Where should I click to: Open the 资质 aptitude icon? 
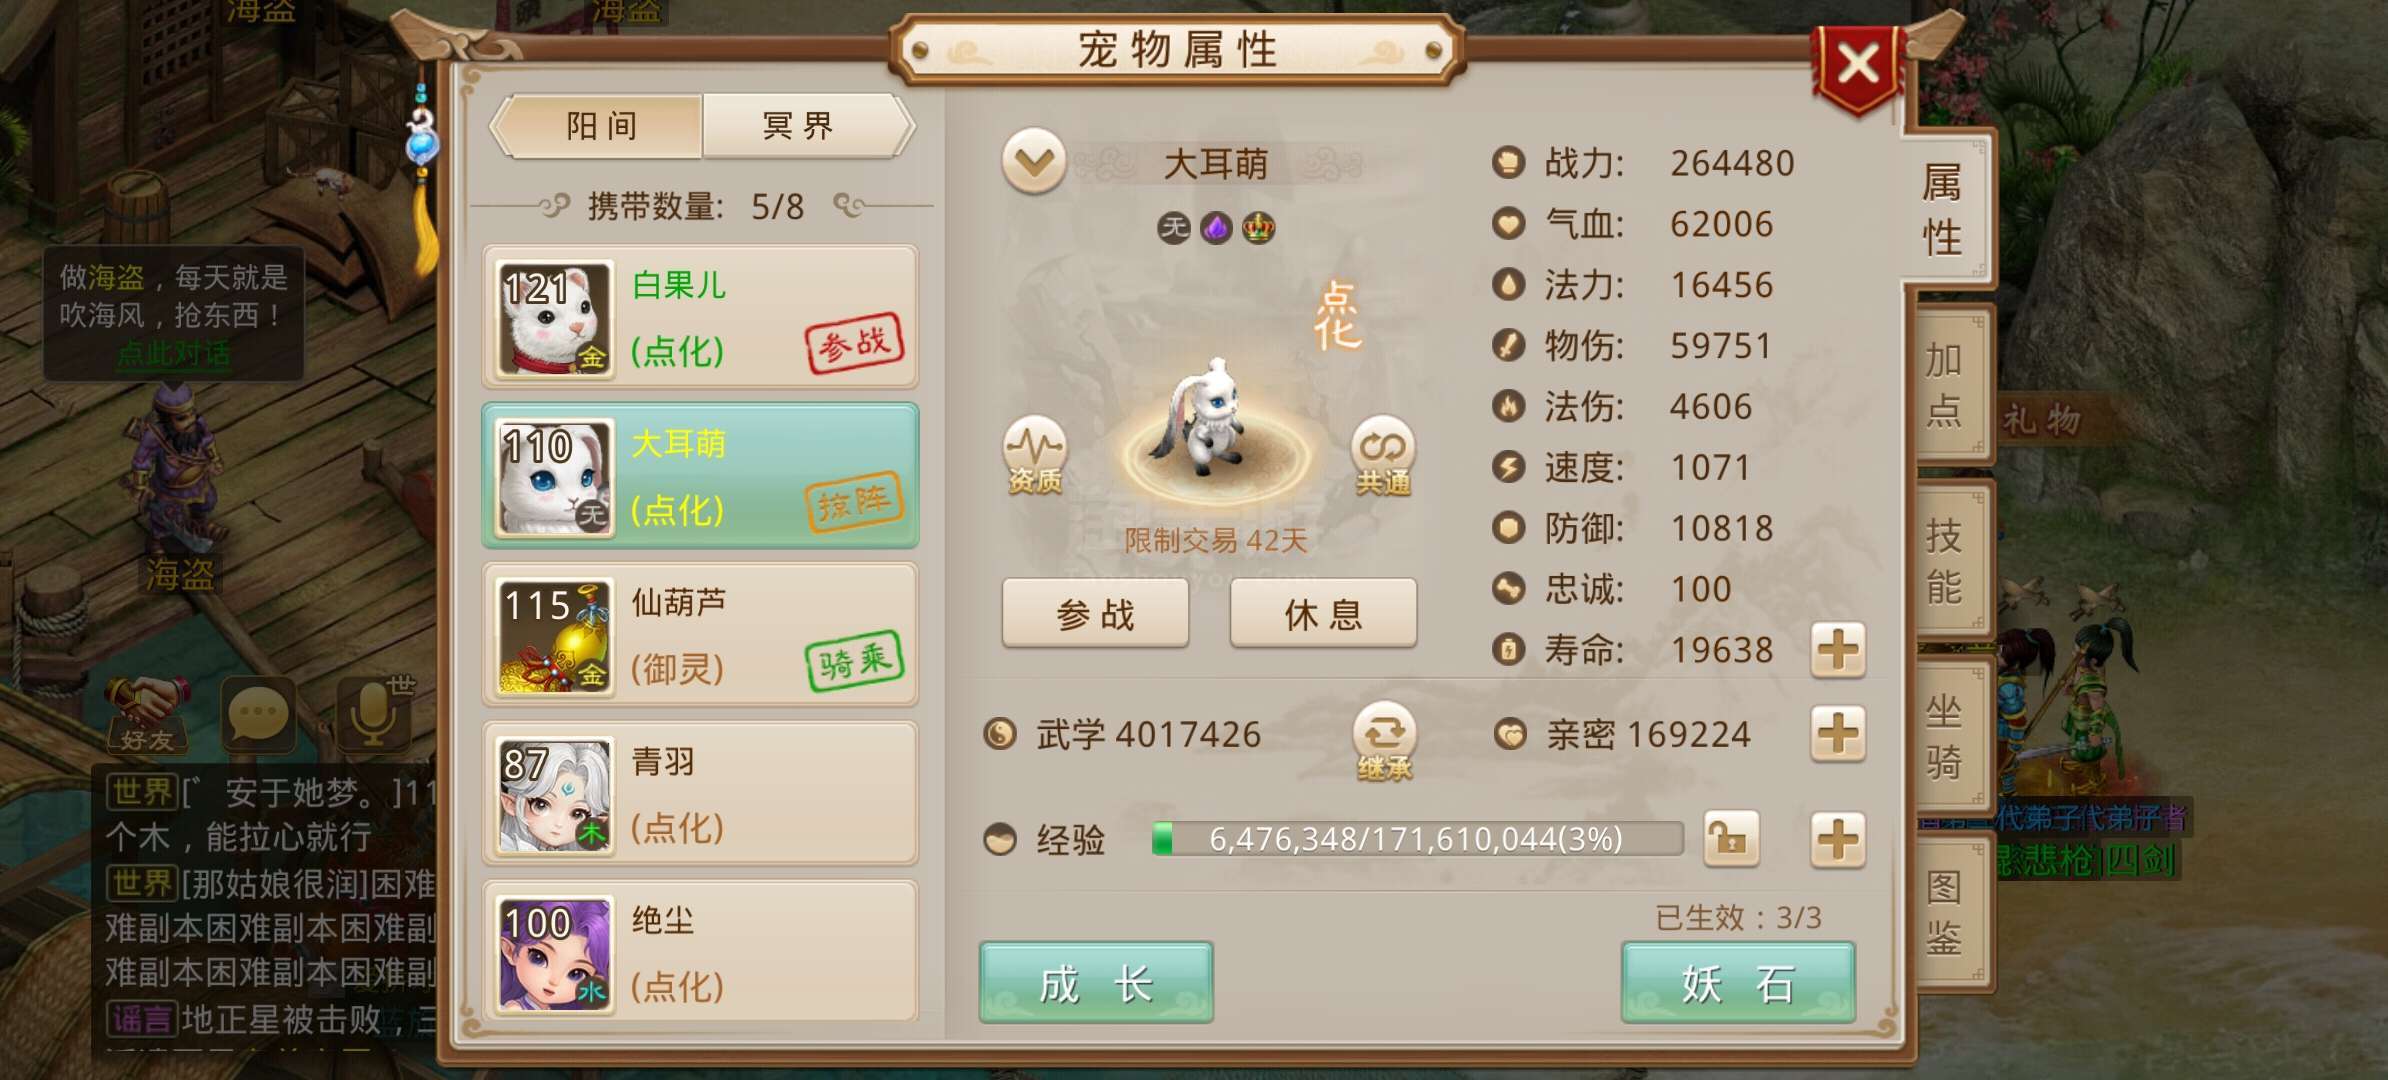coord(1035,456)
